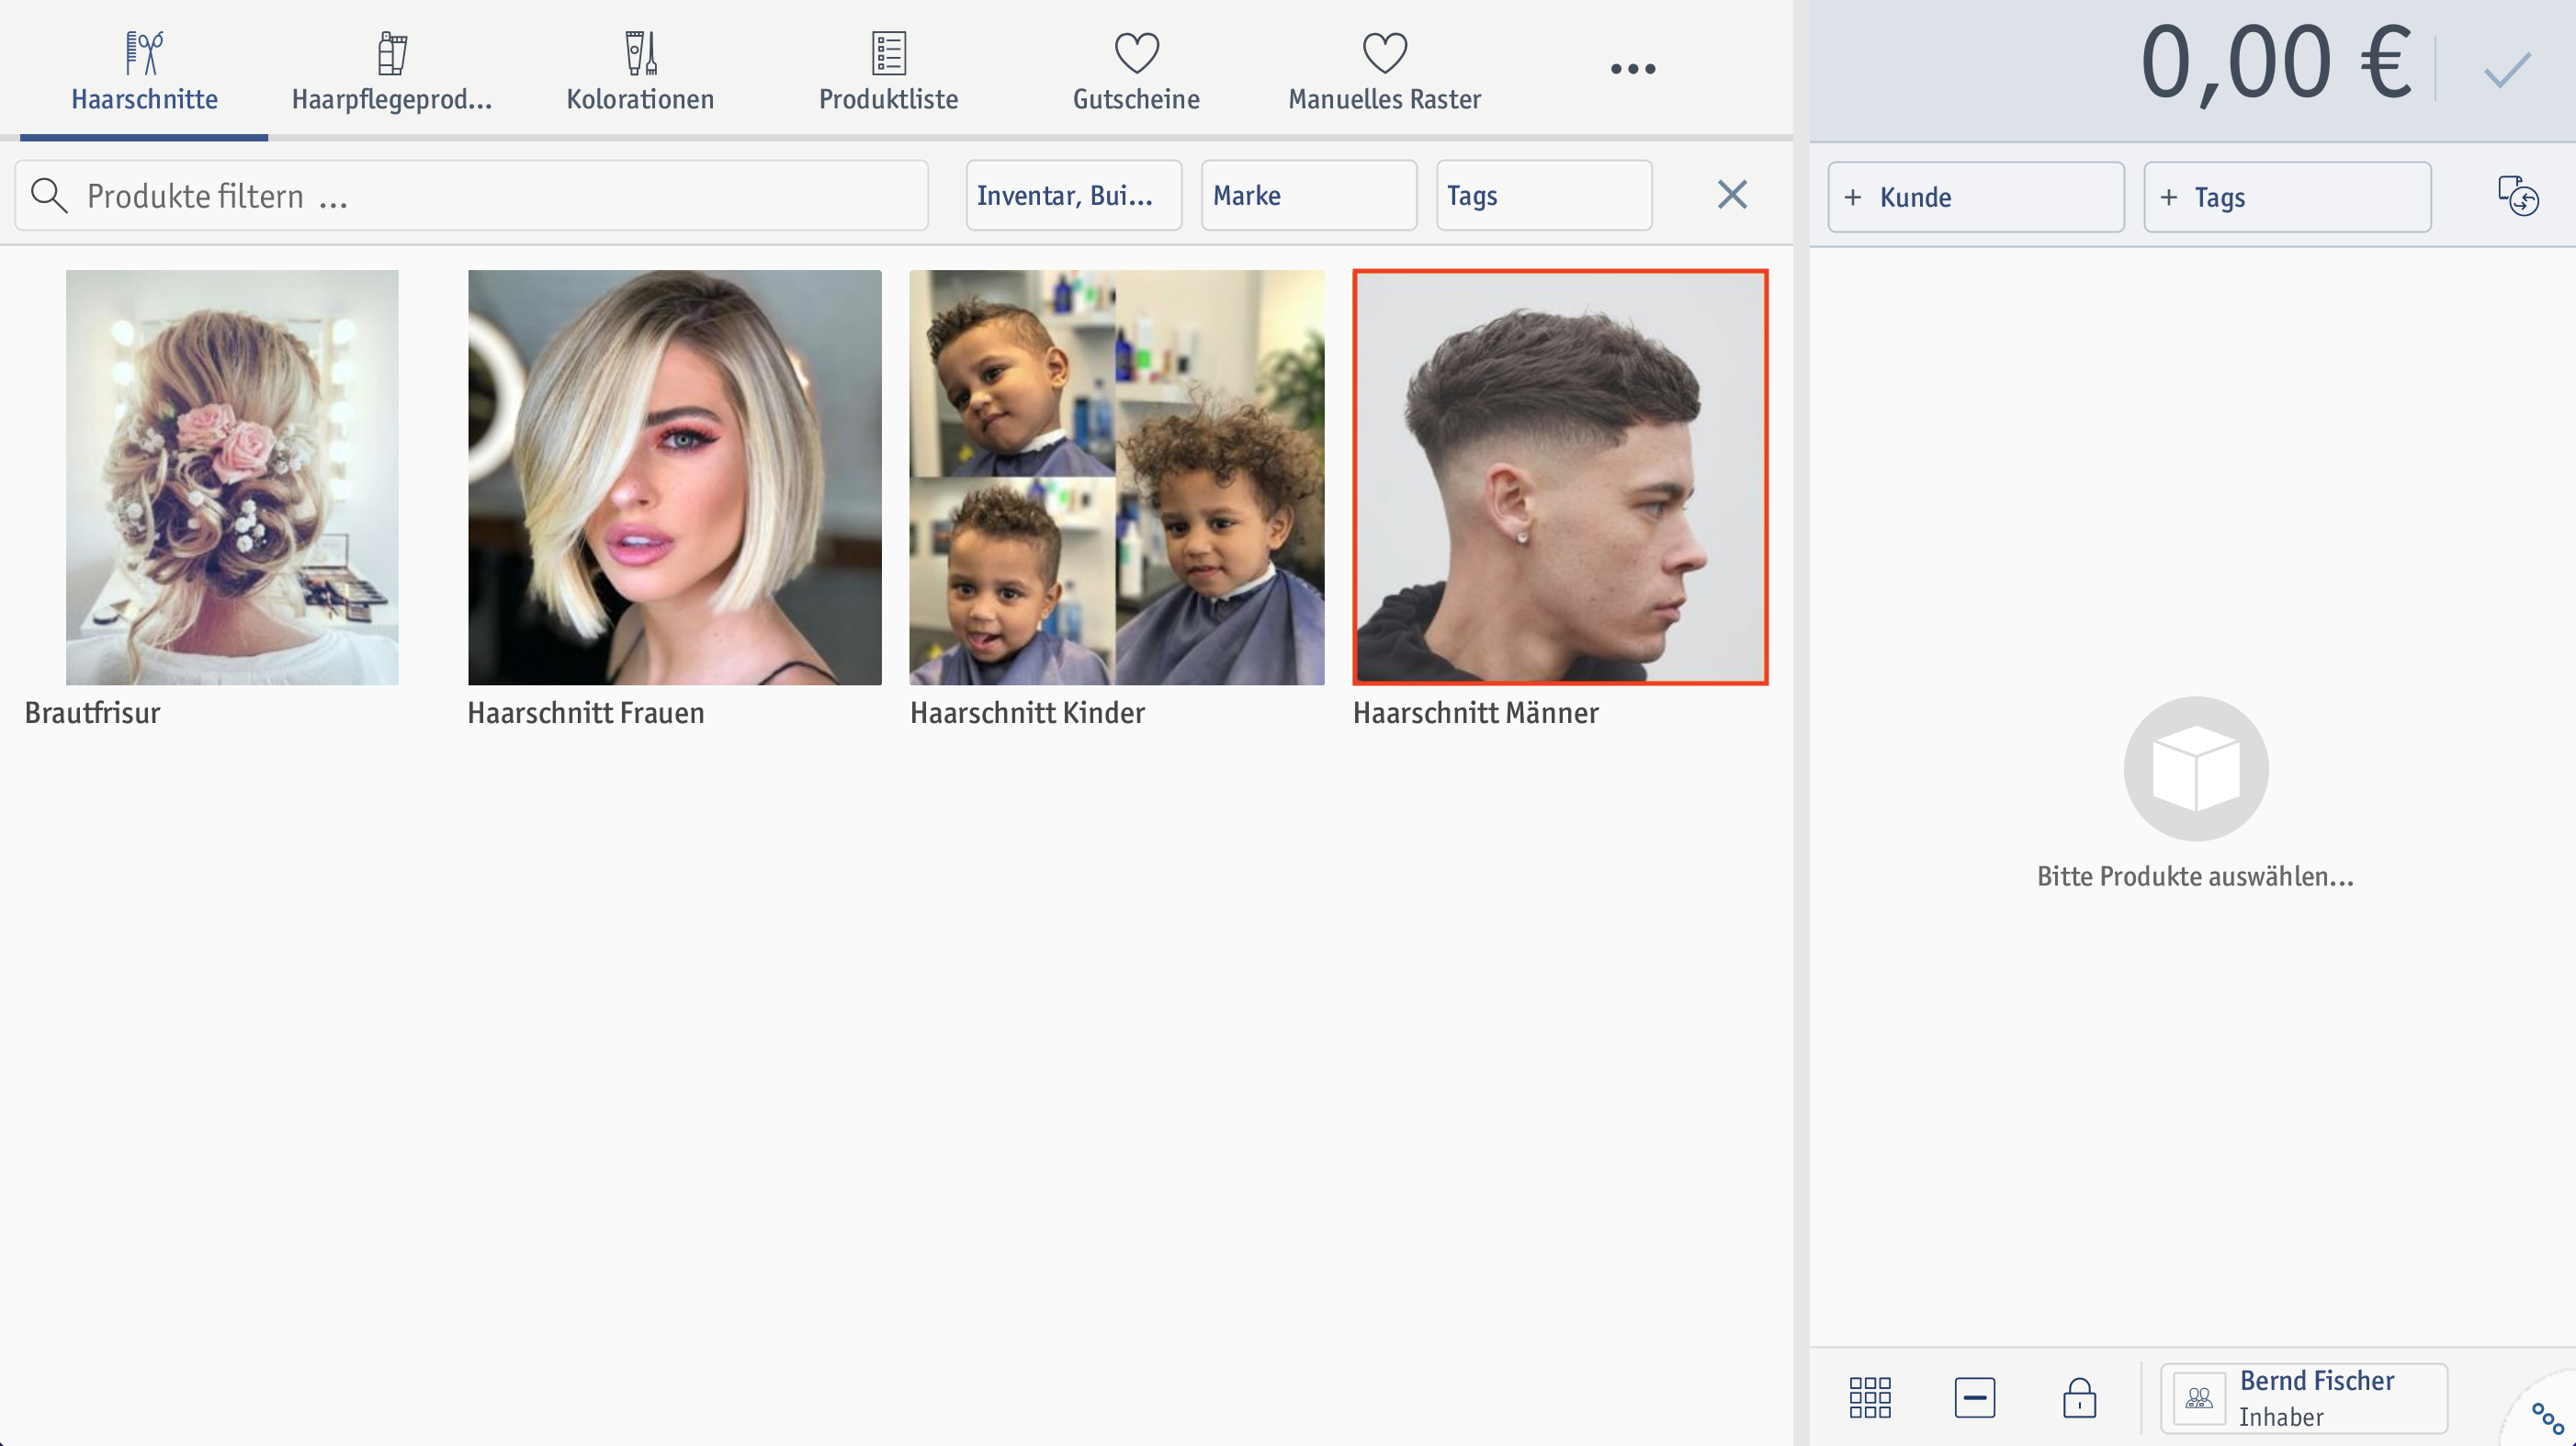Add cart tags via + Tags button
Image resolution: width=2576 pixels, height=1446 pixels.
[x=2287, y=197]
